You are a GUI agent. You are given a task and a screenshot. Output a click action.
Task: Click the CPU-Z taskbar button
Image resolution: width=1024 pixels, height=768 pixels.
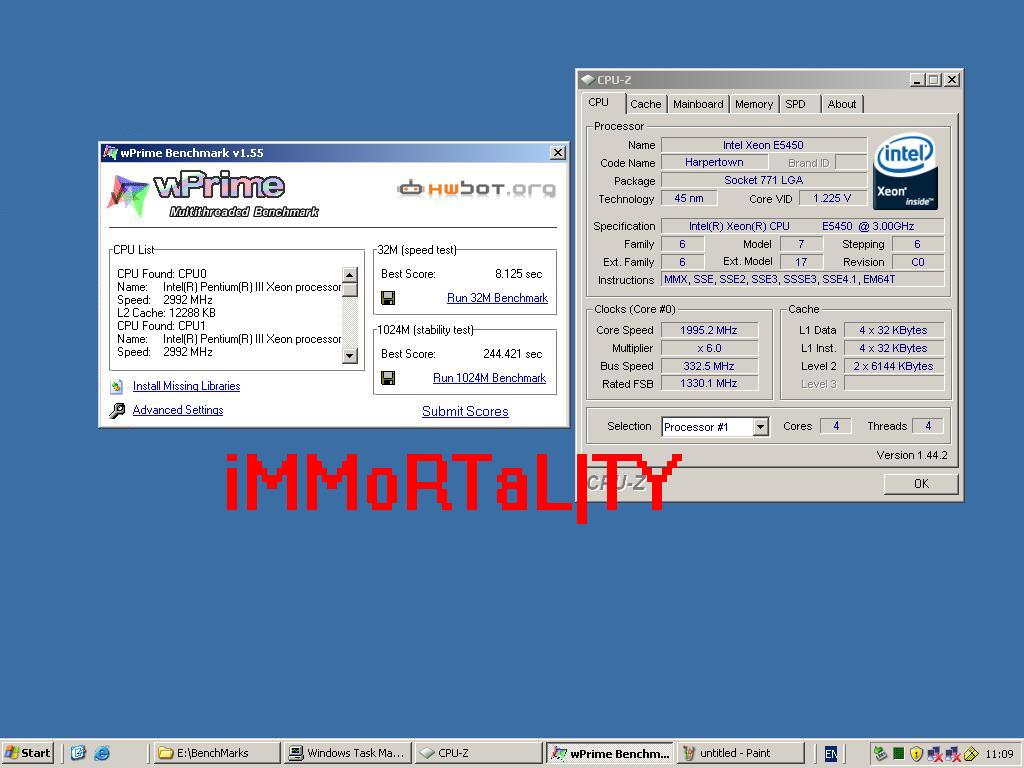coord(479,753)
